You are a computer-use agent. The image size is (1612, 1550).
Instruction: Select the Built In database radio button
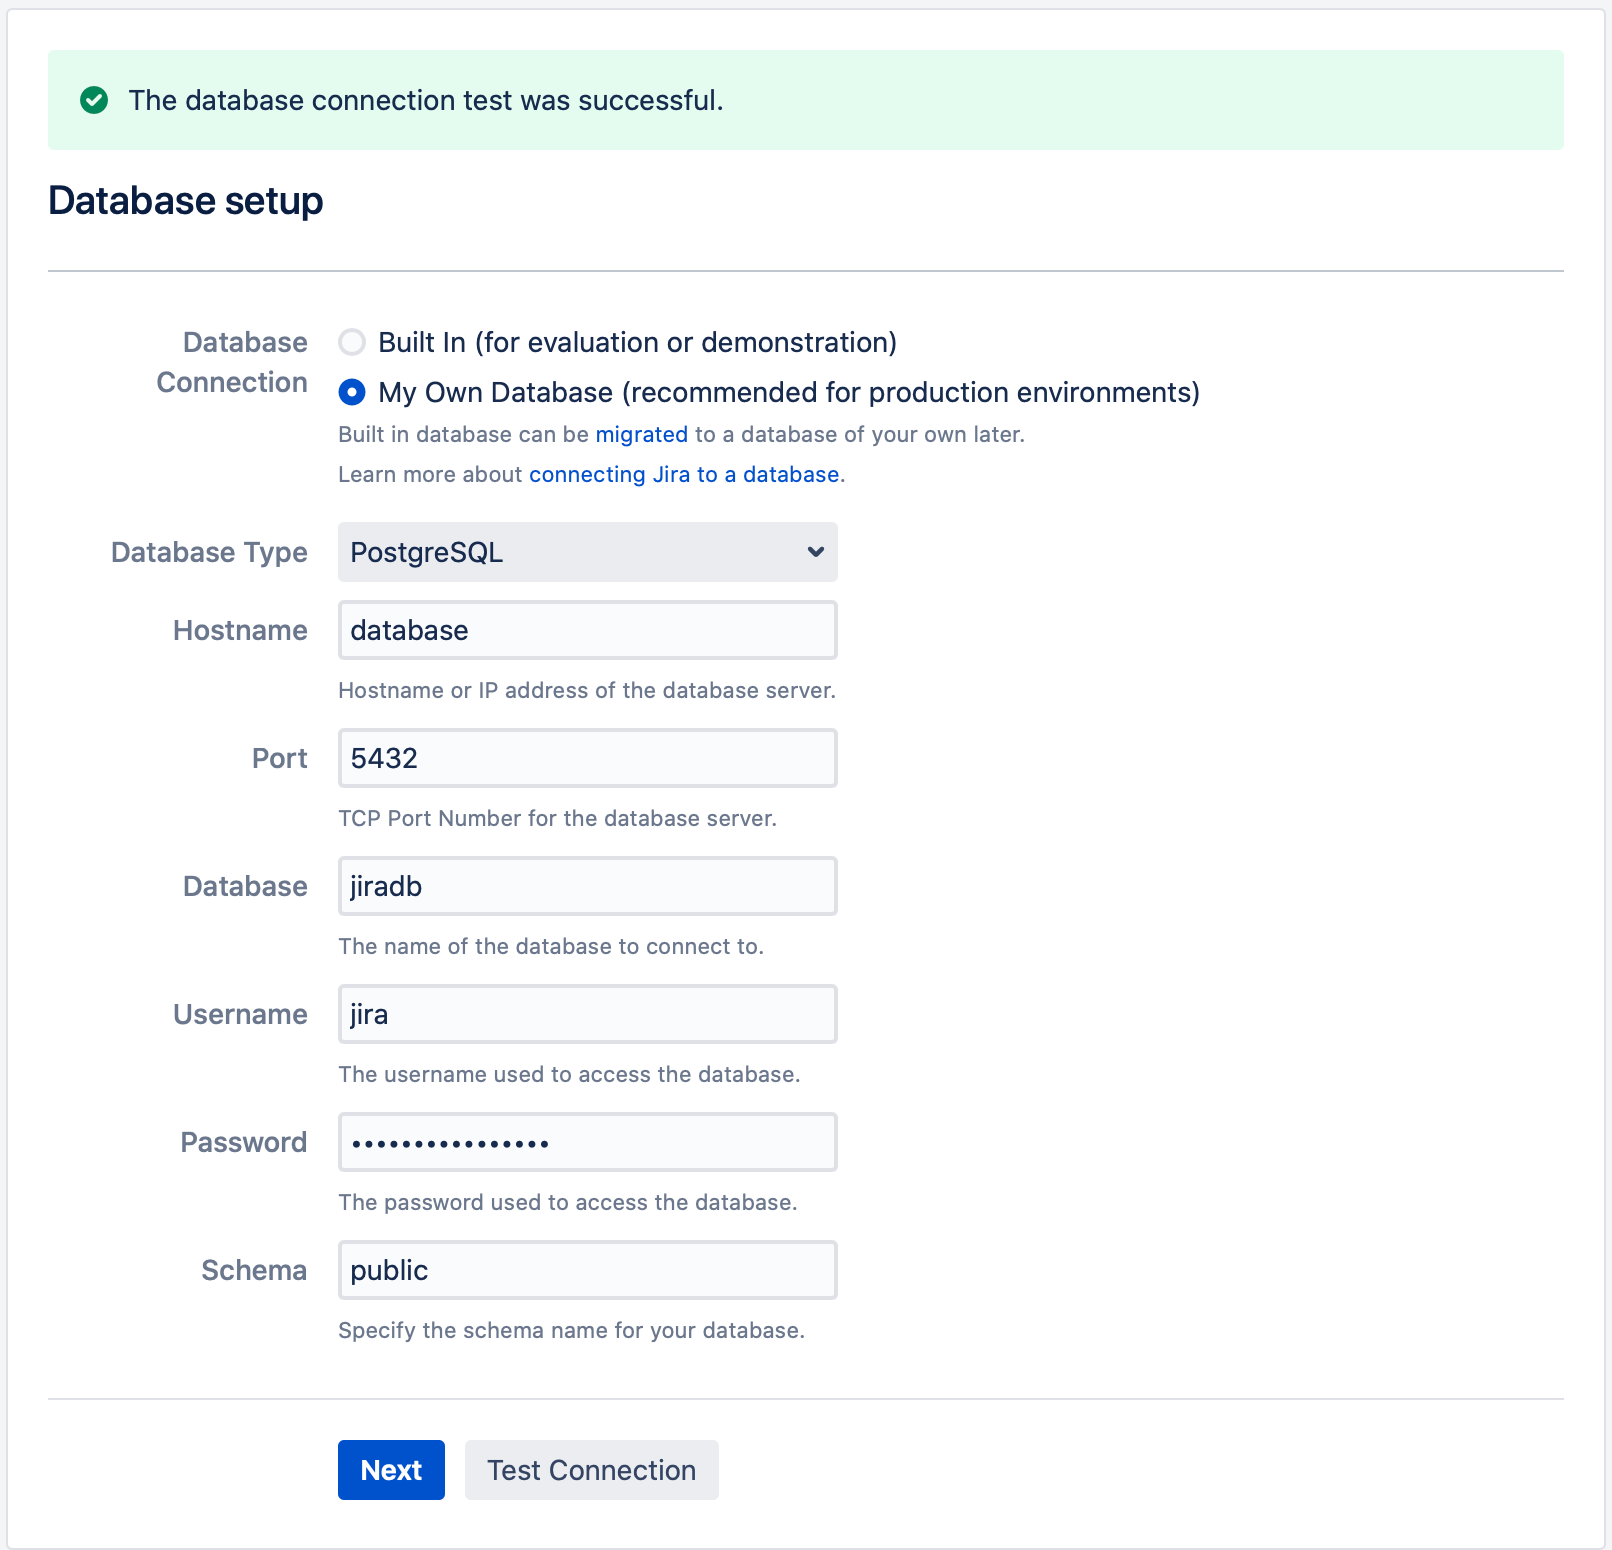[x=352, y=342]
